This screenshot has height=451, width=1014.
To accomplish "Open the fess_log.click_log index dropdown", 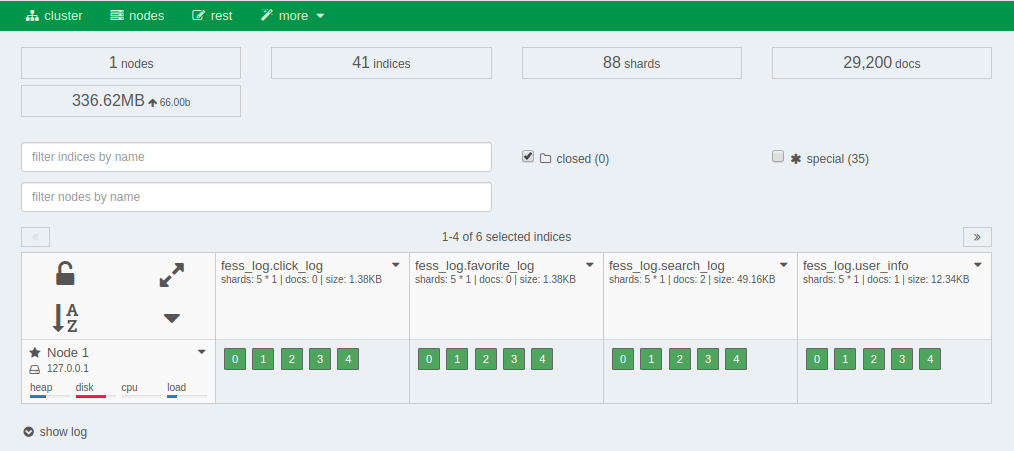I will [x=396, y=266].
